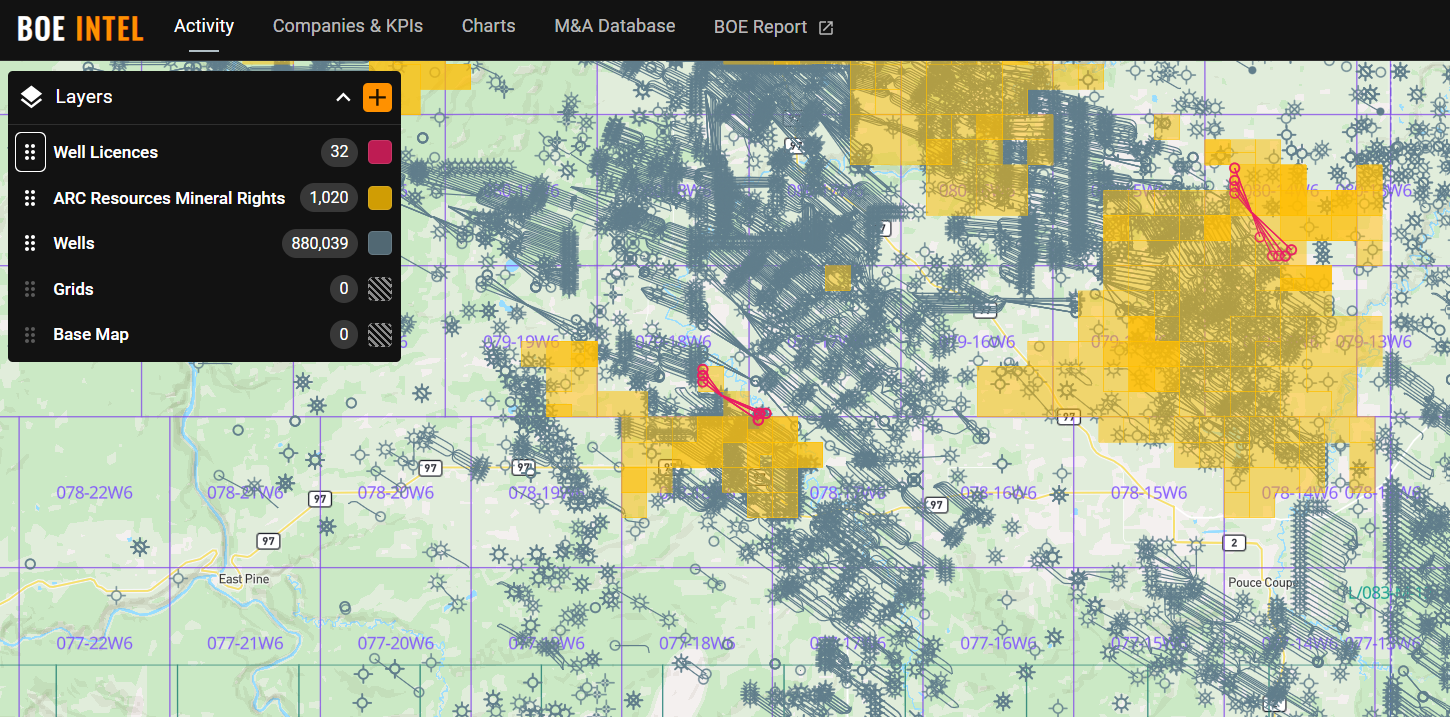The image size is (1450, 717).
Task: Click the 078-15W6 township label
Action: [x=1149, y=493]
